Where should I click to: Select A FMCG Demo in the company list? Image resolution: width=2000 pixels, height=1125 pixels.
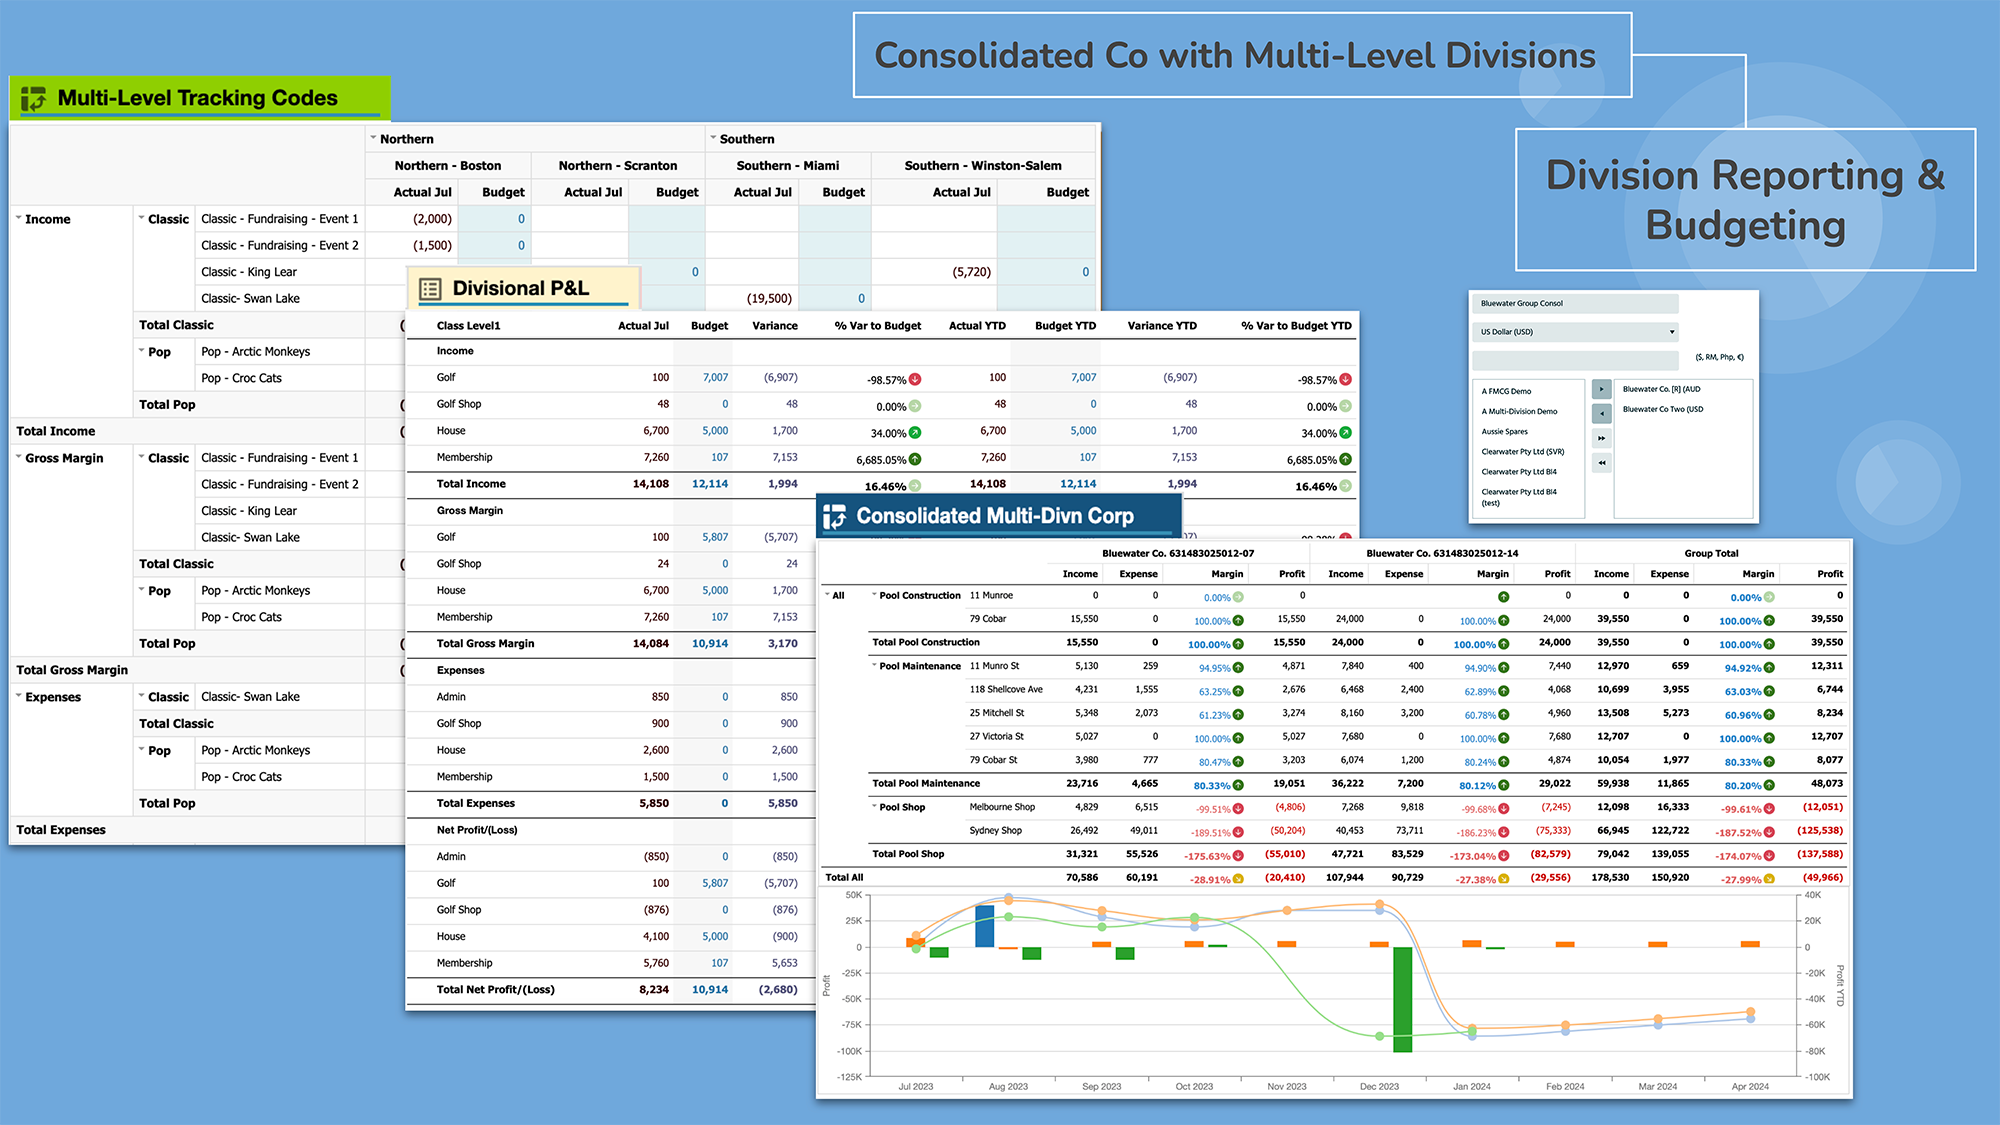(1506, 390)
